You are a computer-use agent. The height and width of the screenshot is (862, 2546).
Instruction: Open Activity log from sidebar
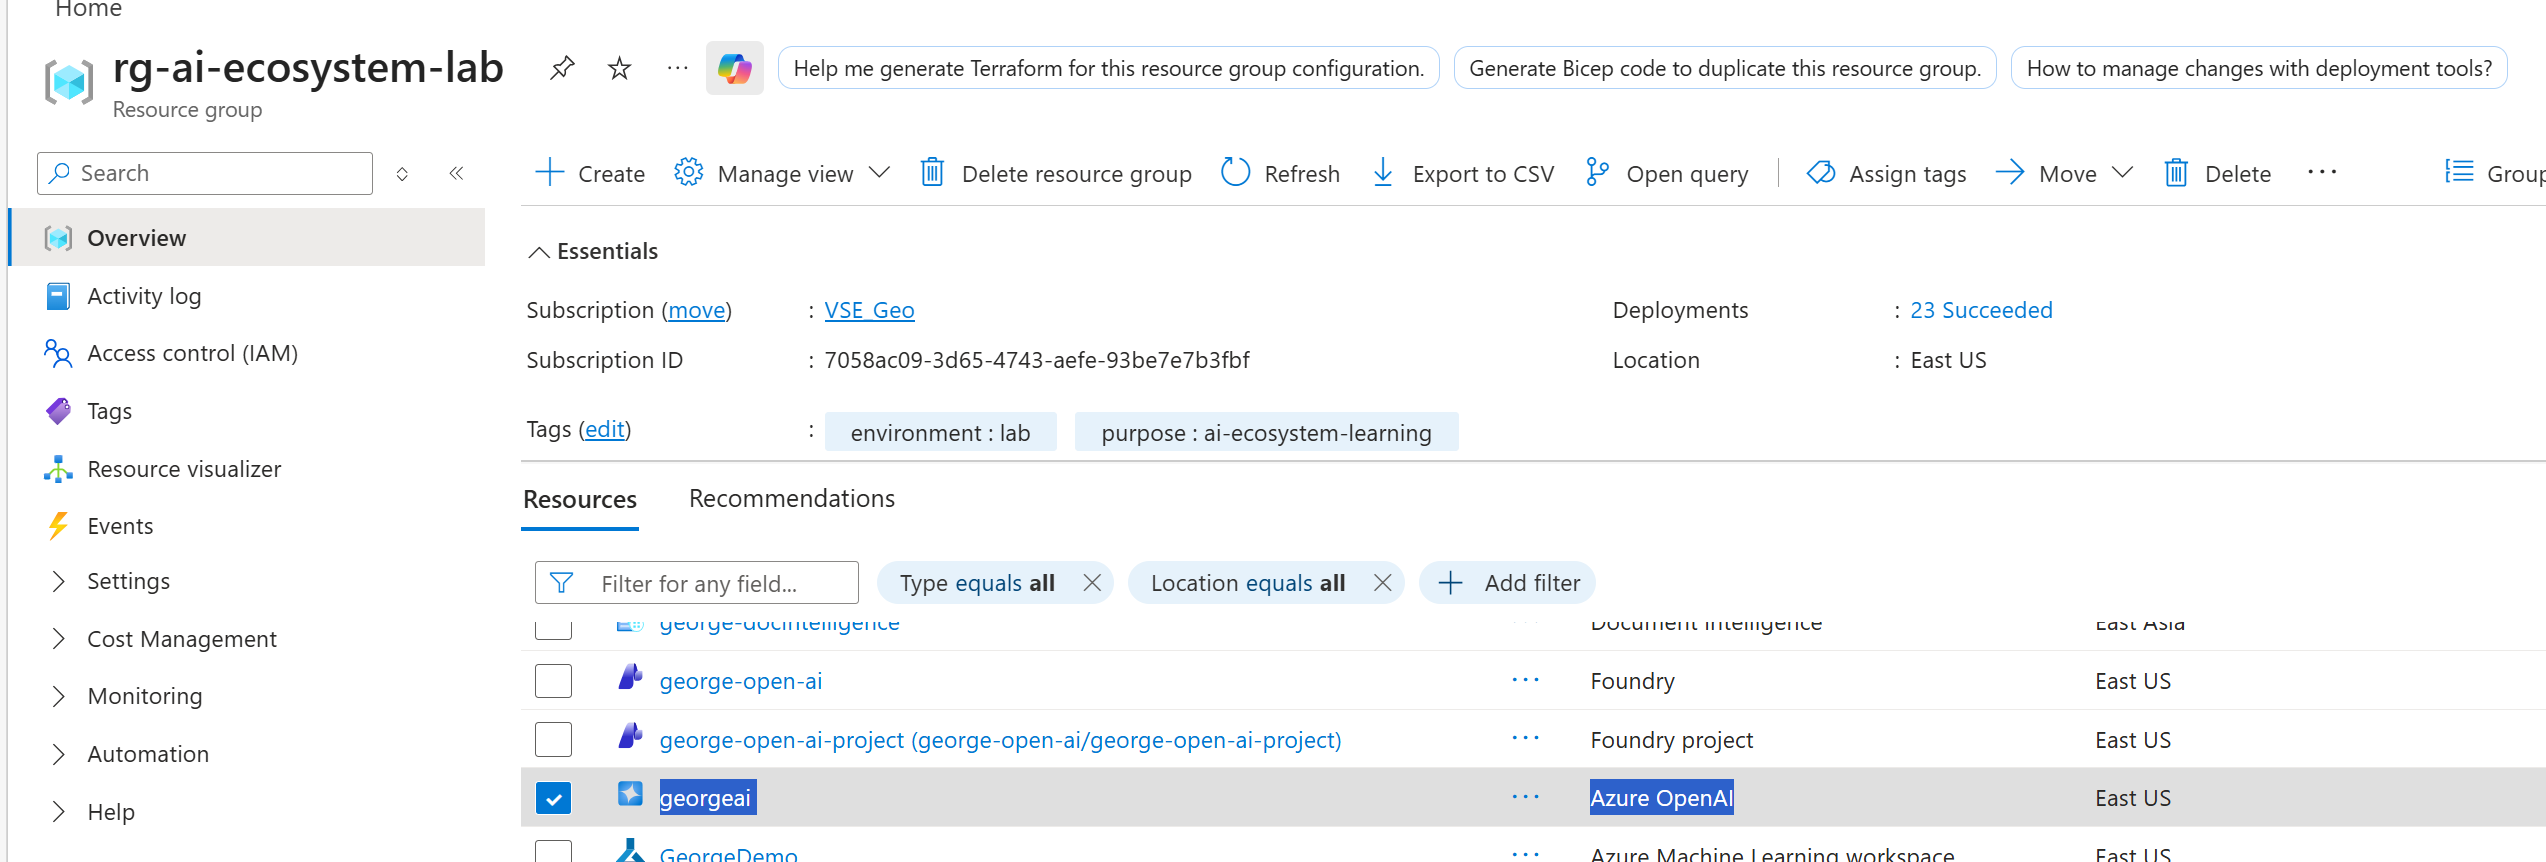tap(144, 296)
